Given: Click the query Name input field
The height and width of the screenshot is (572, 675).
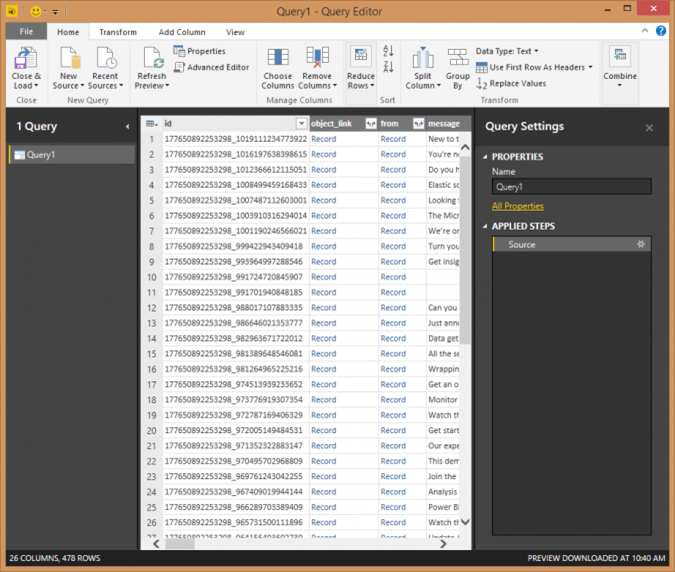Looking at the screenshot, I should click(x=571, y=187).
